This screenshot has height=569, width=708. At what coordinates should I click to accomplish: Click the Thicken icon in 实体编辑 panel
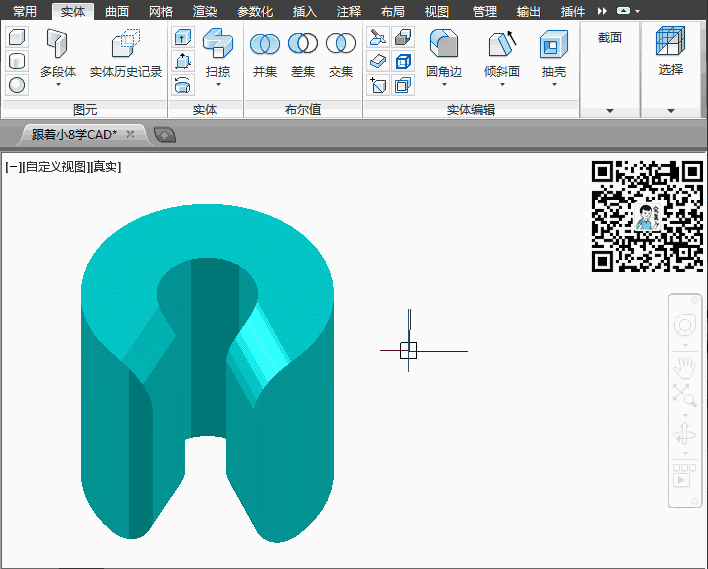click(x=378, y=61)
